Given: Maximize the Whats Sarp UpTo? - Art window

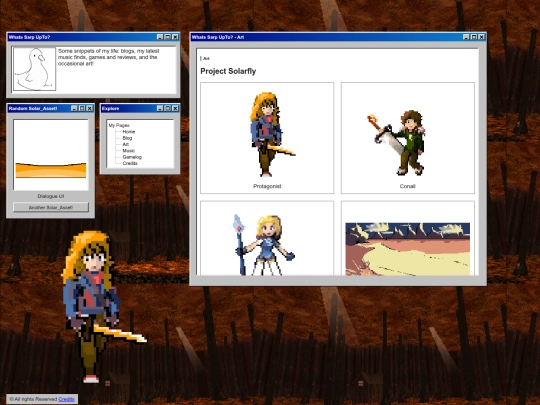Looking at the screenshot, I should click(x=474, y=37).
